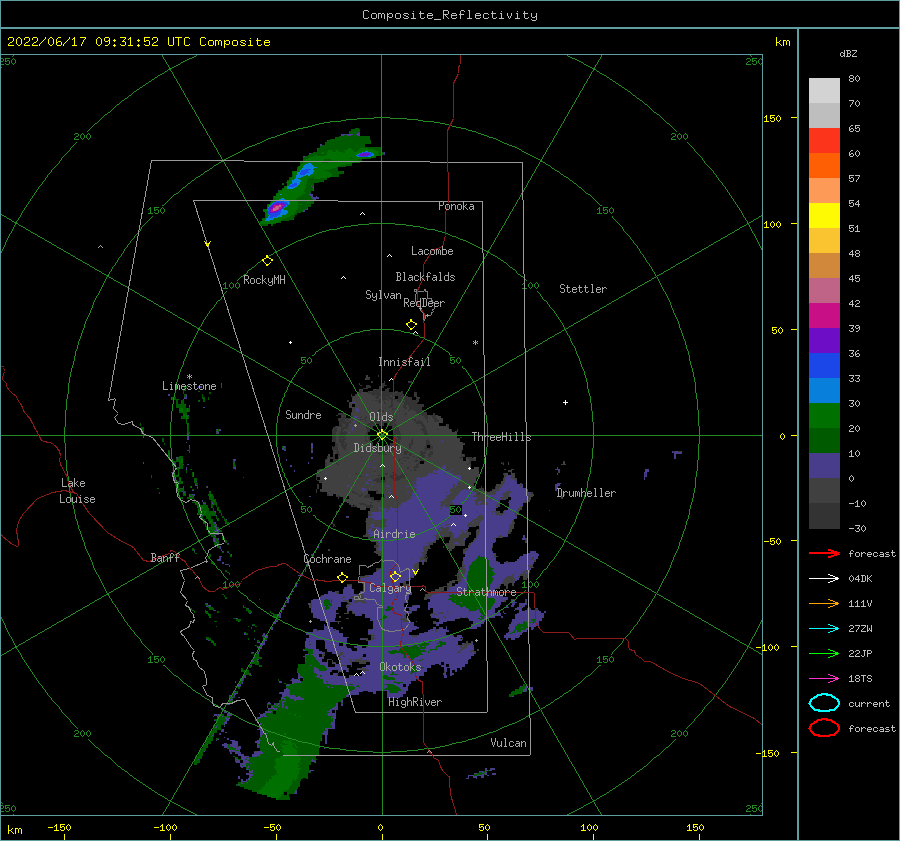Pick the cyan 27ZW arrow legend icon
The image size is (900, 841).
tap(824, 629)
